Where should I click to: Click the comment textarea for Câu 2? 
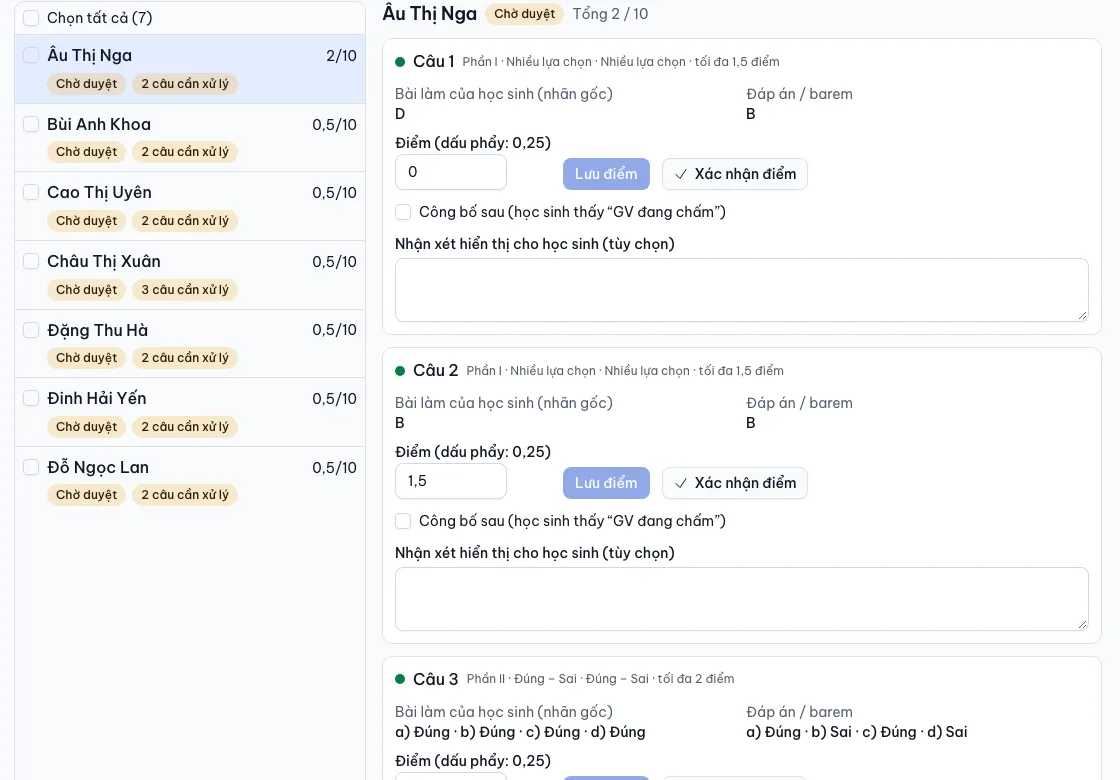point(741,599)
